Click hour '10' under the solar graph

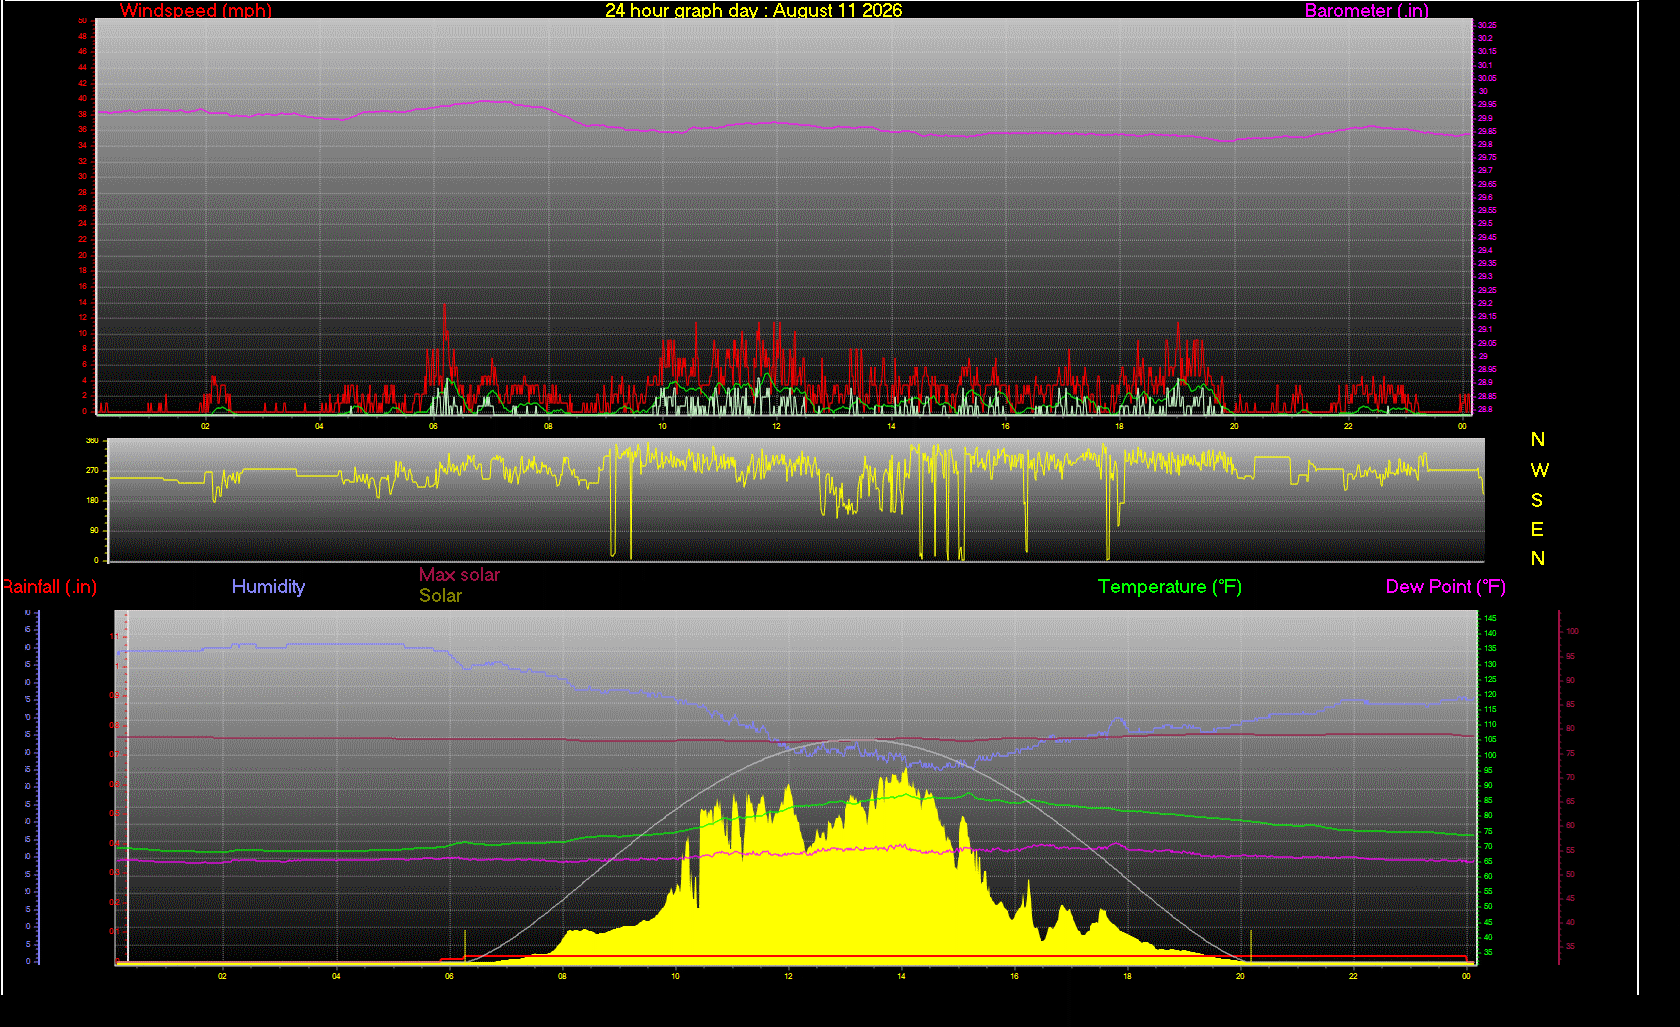click(675, 976)
